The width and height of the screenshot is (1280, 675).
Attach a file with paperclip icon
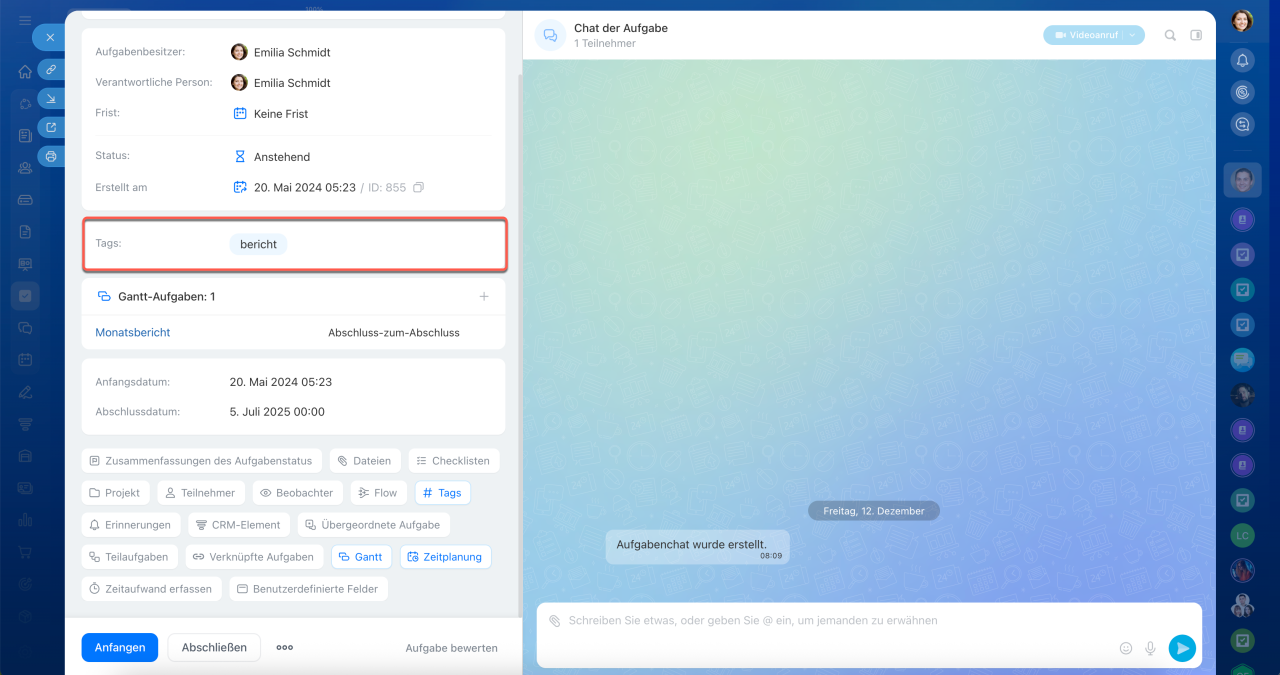[554, 621]
